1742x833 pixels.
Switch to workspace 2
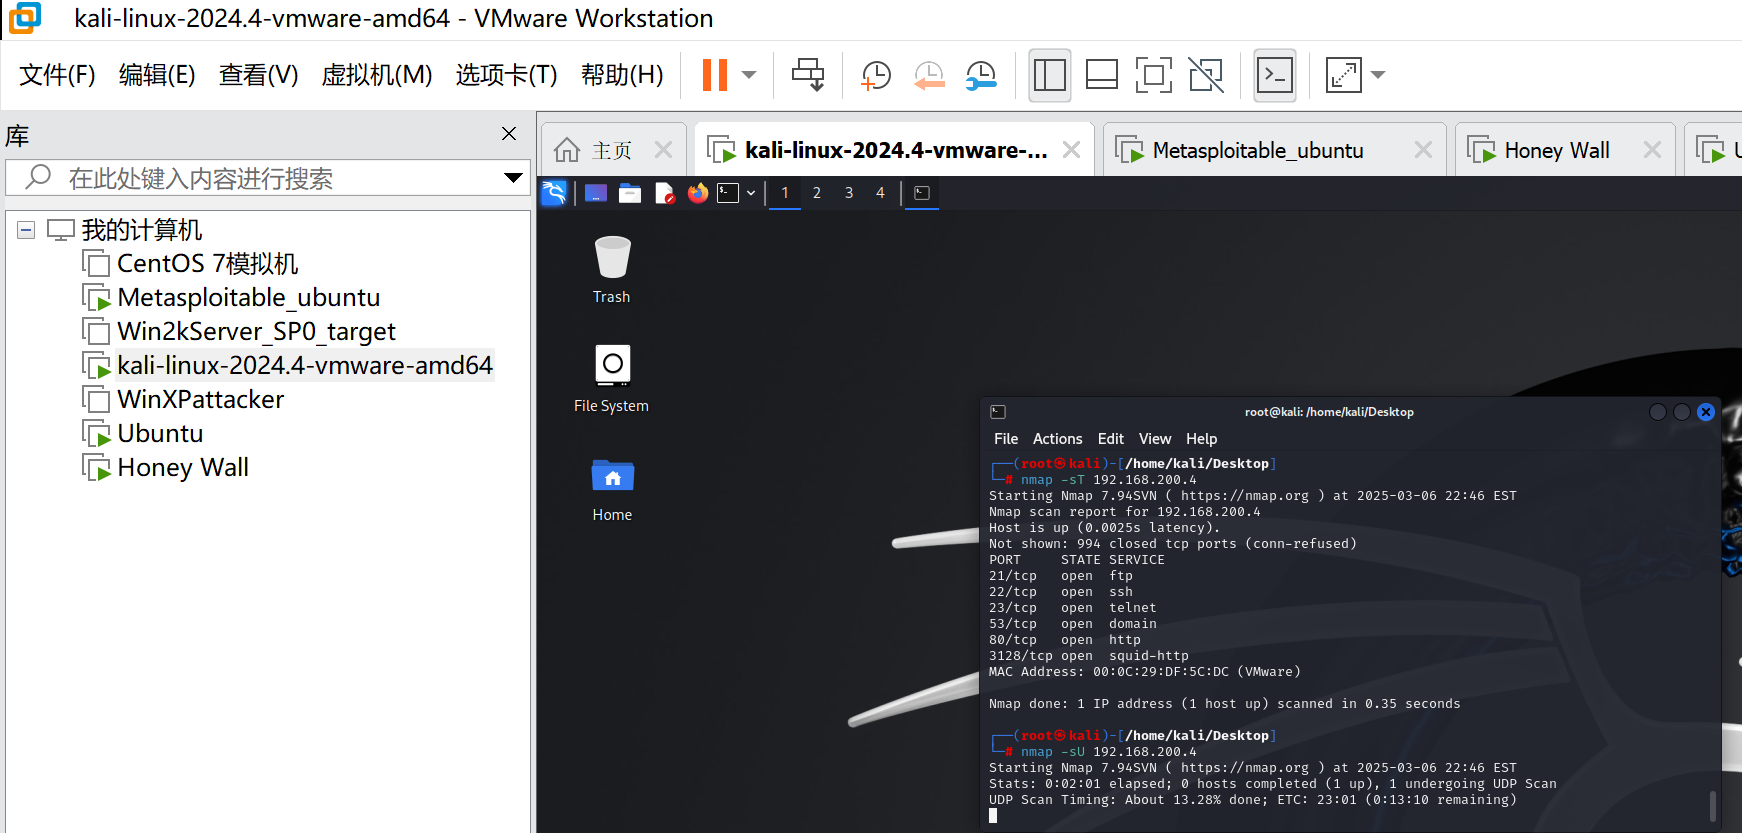click(817, 193)
